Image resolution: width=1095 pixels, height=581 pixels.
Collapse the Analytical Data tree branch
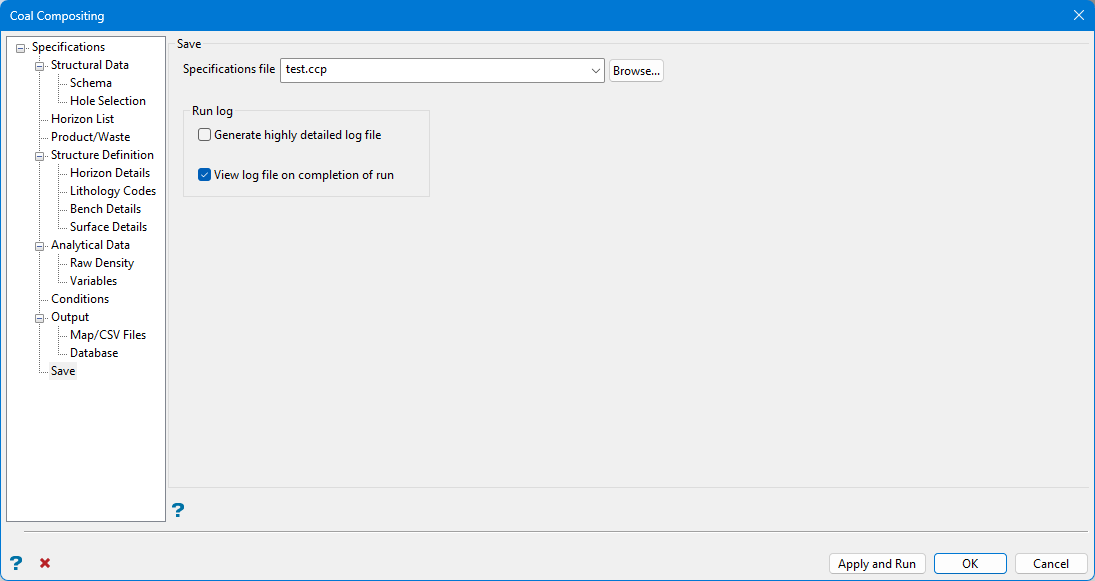pos(40,246)
